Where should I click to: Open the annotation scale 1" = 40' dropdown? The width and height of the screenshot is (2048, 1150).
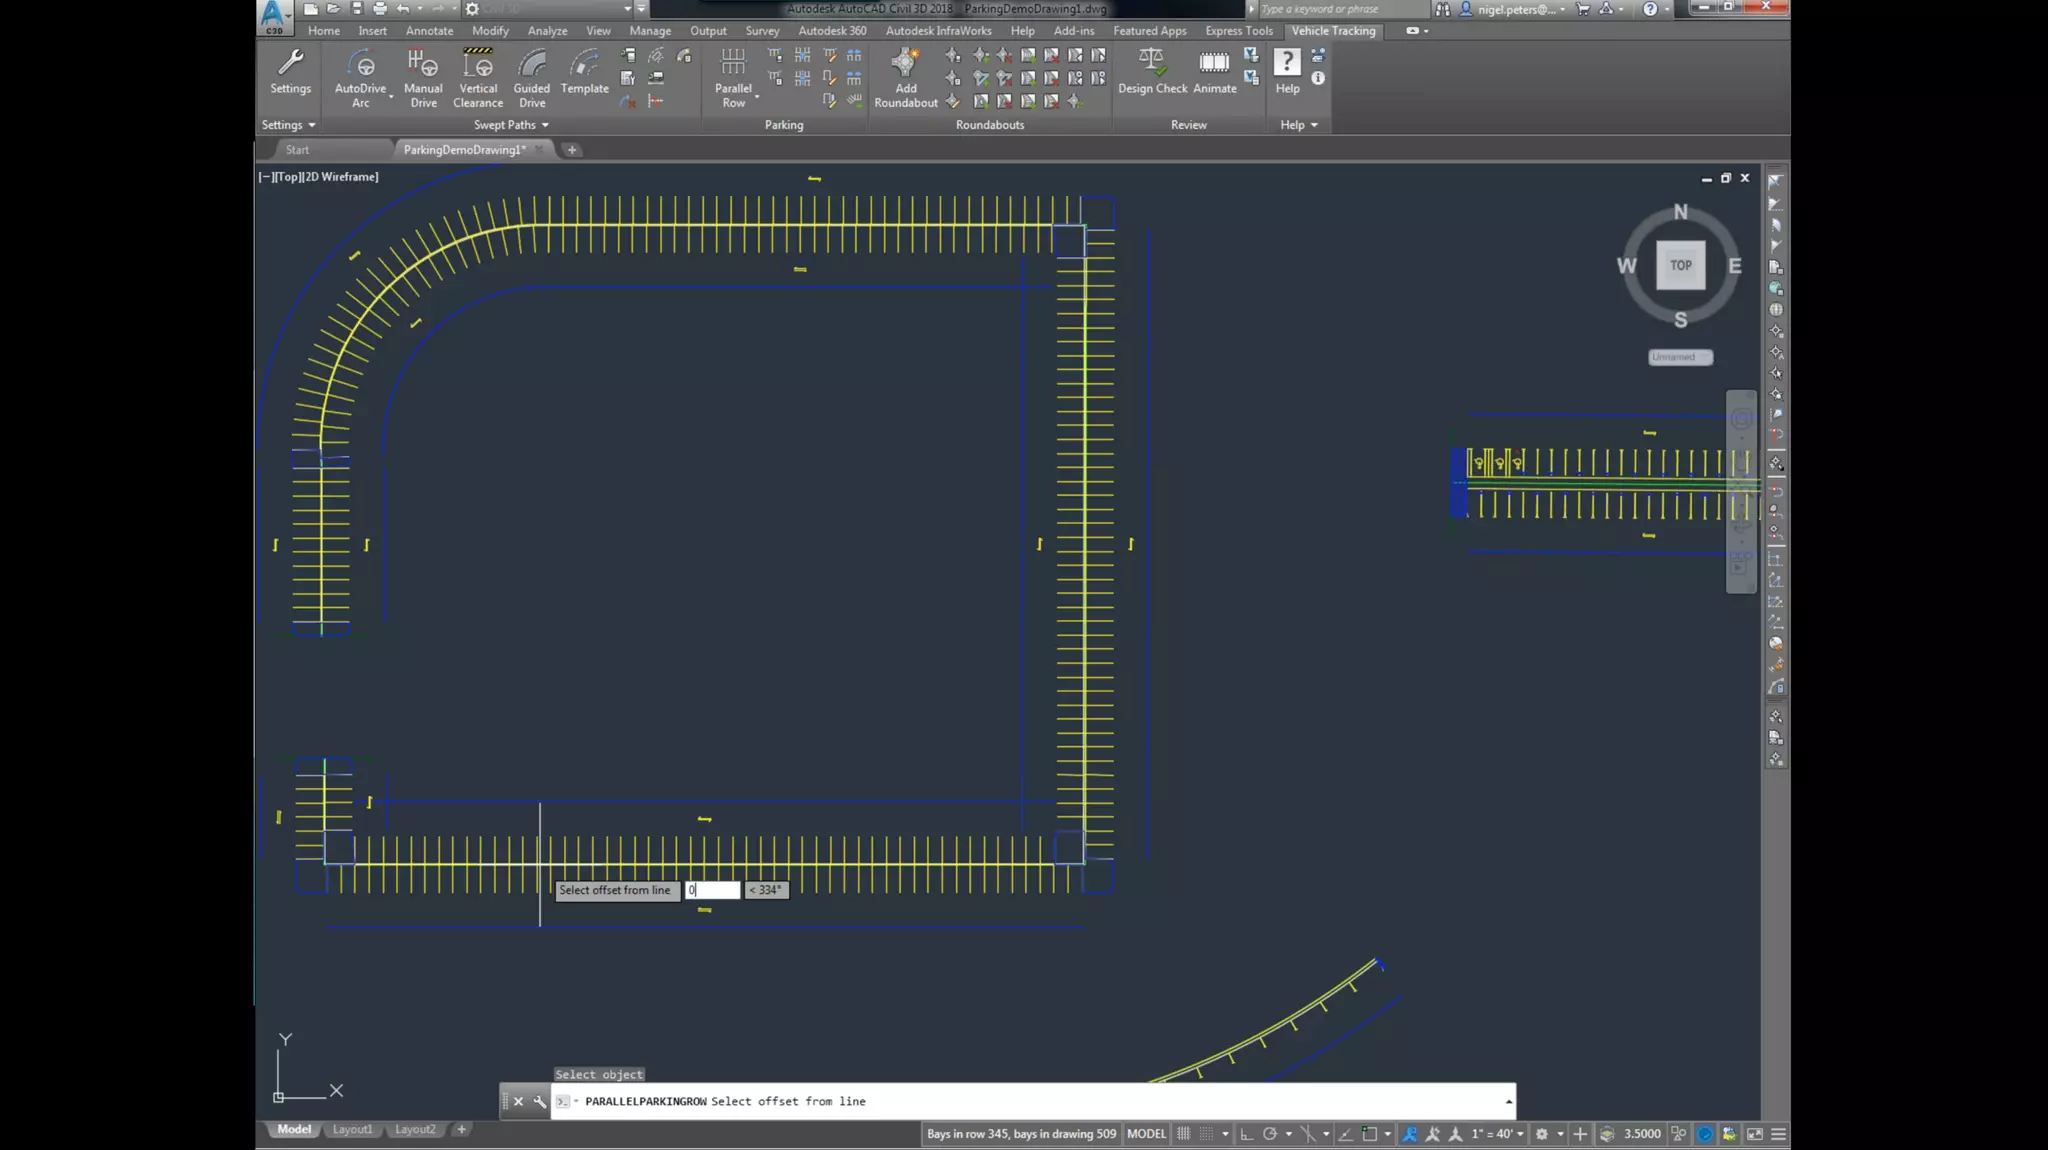pos(1497,1133)
